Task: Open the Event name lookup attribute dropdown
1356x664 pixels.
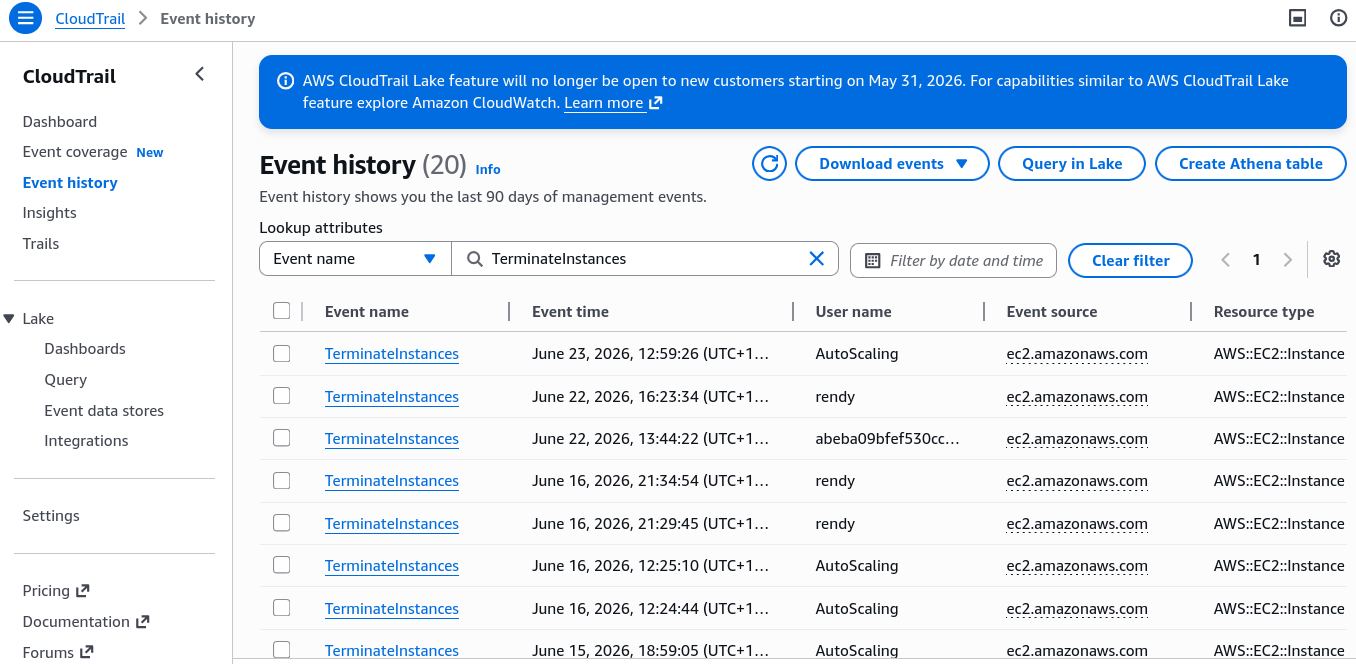Action: tap(355, 259)
